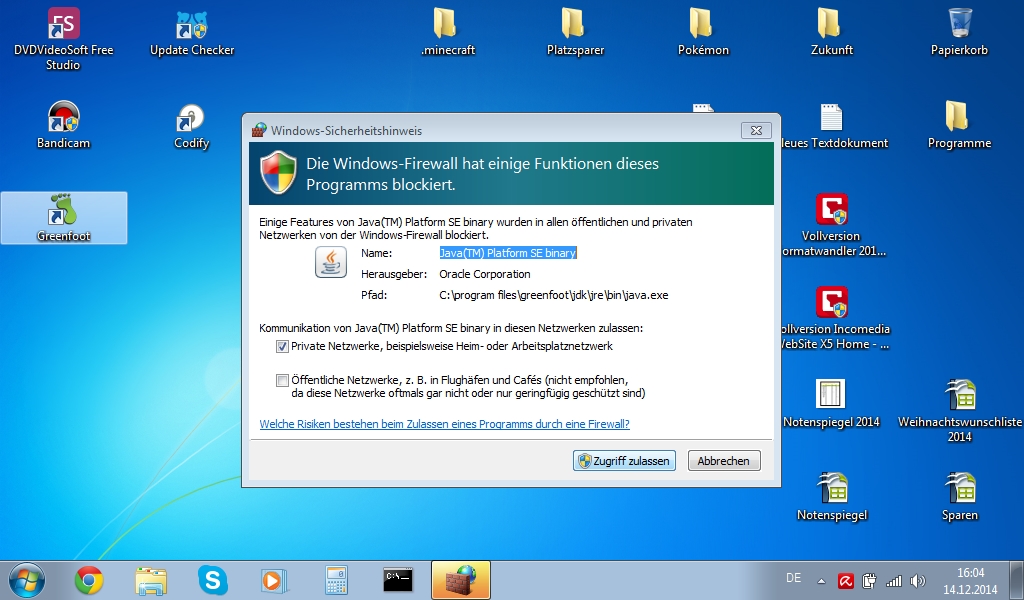This screenshot has height=600, width=1024.
Task: Open the red Avira tray icon
Action: click(846, 580)
